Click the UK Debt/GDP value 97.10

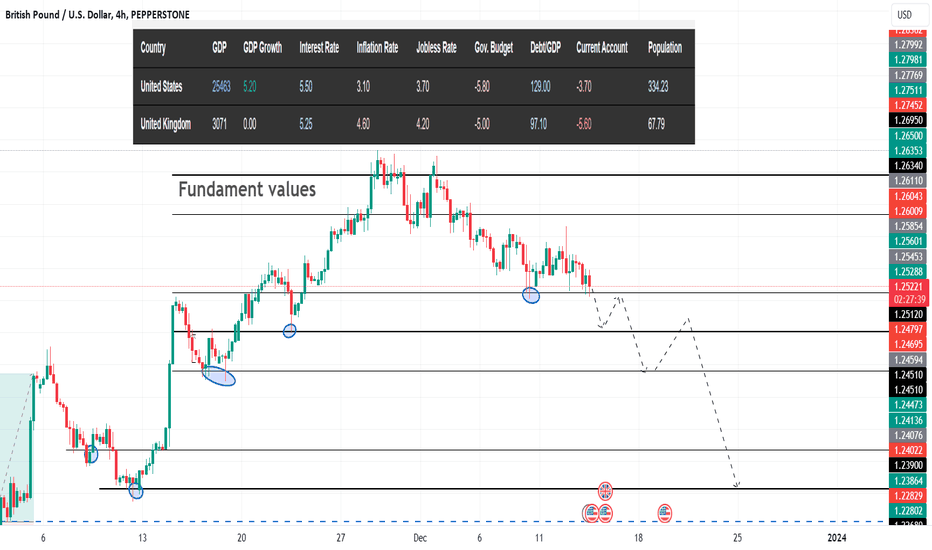[x=539, y=124]
